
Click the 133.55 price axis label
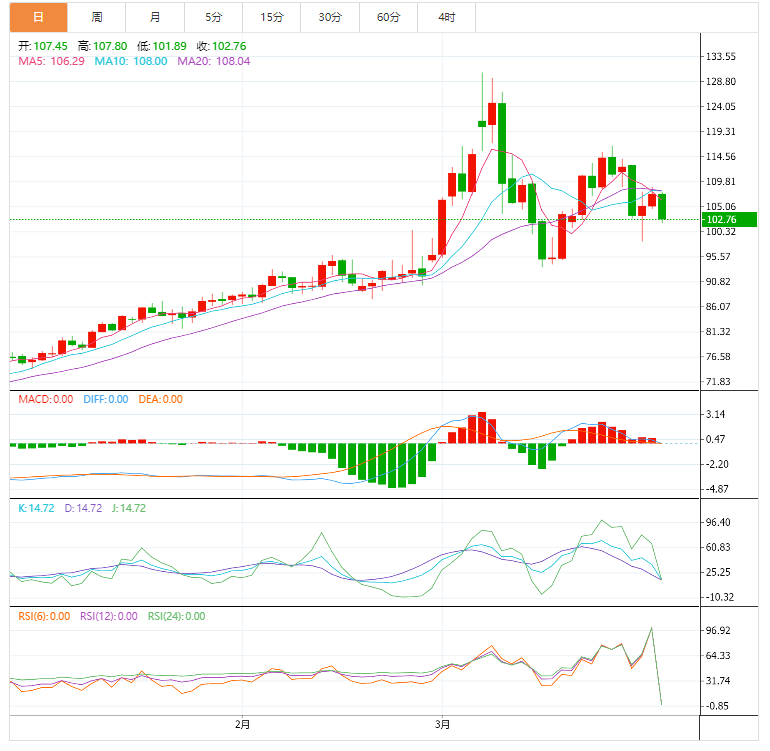click(720, 56)
